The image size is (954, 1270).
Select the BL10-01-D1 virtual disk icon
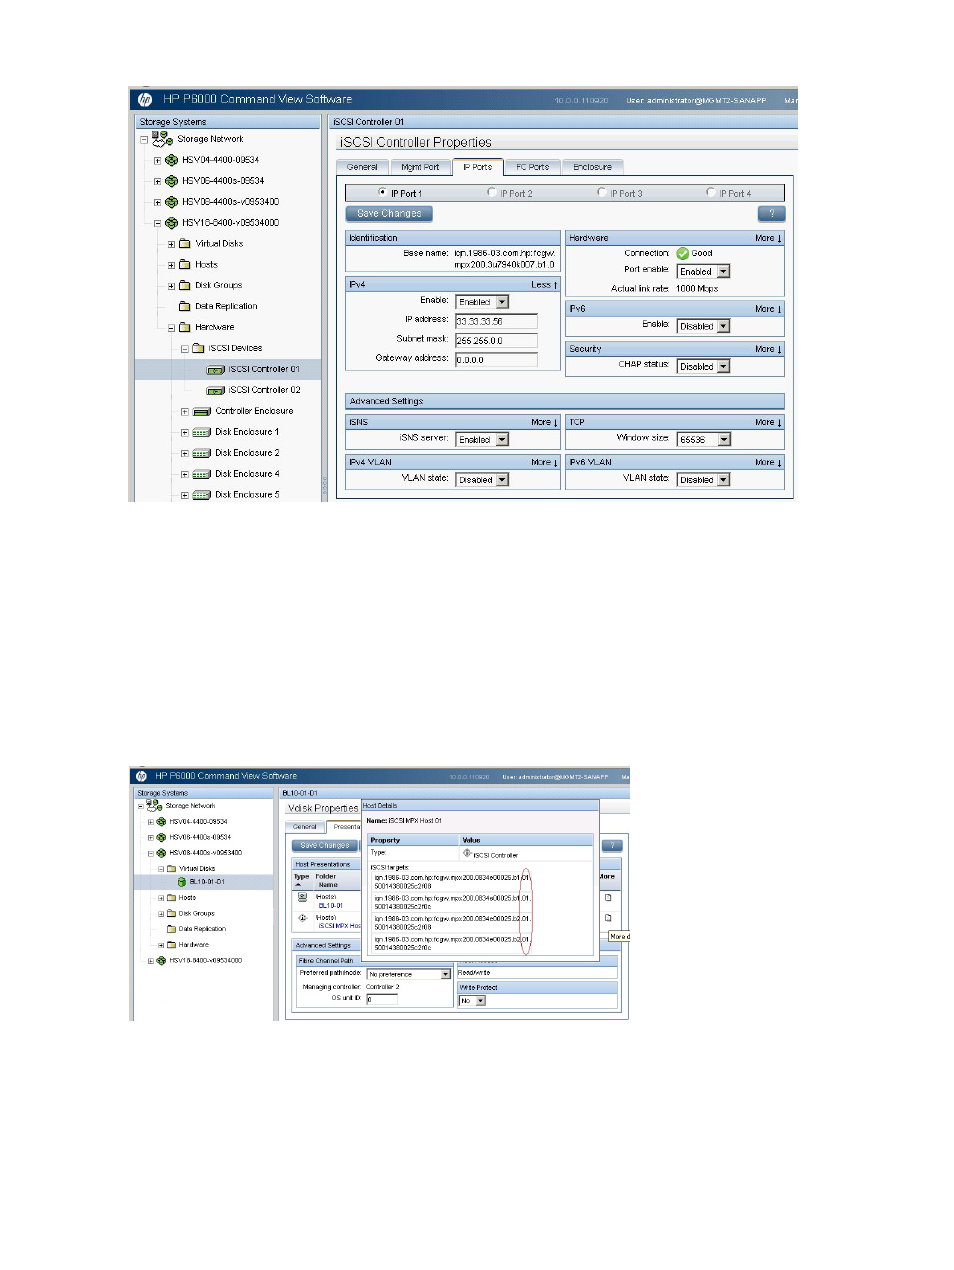pyautogui.click(x=182, y=882)
